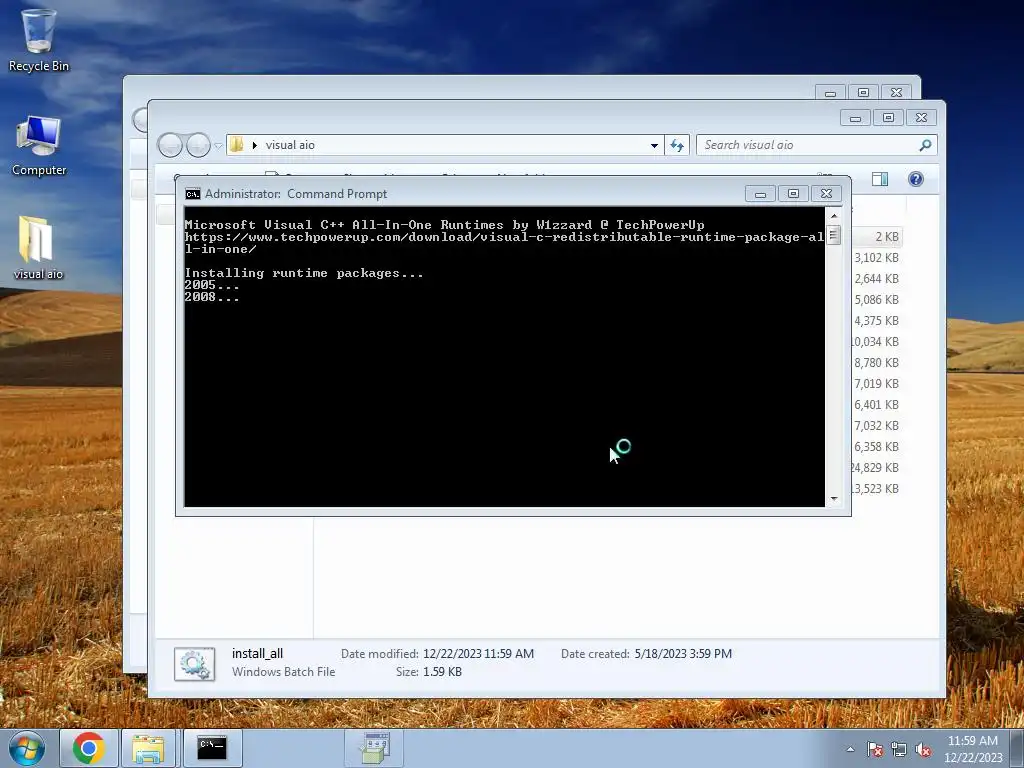This screenshot has width=1024, height=768.
Task: Maximize the rear Explorer window
Action: coord(863,93)
